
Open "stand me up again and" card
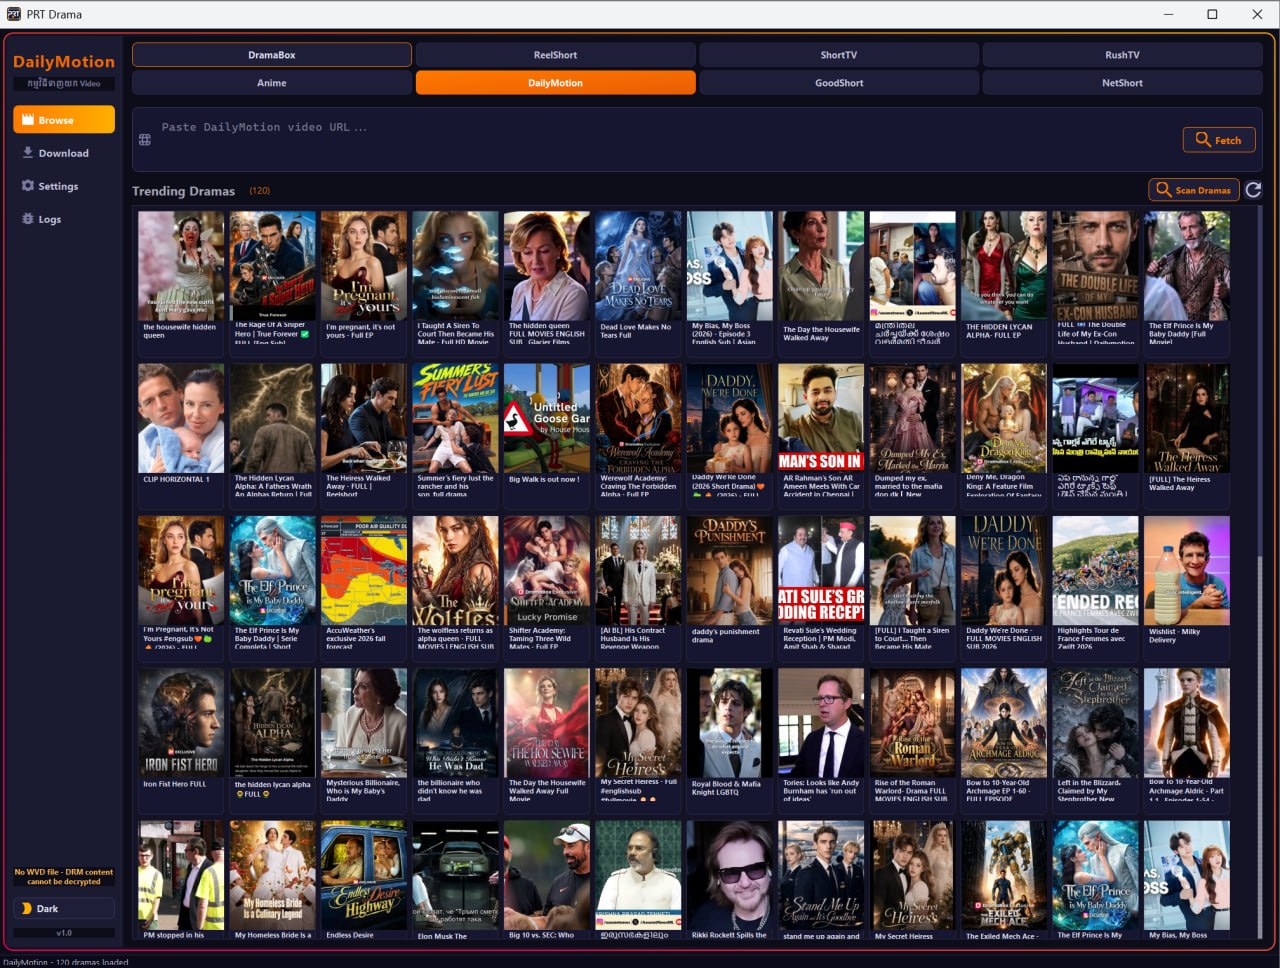click(822, 881)
